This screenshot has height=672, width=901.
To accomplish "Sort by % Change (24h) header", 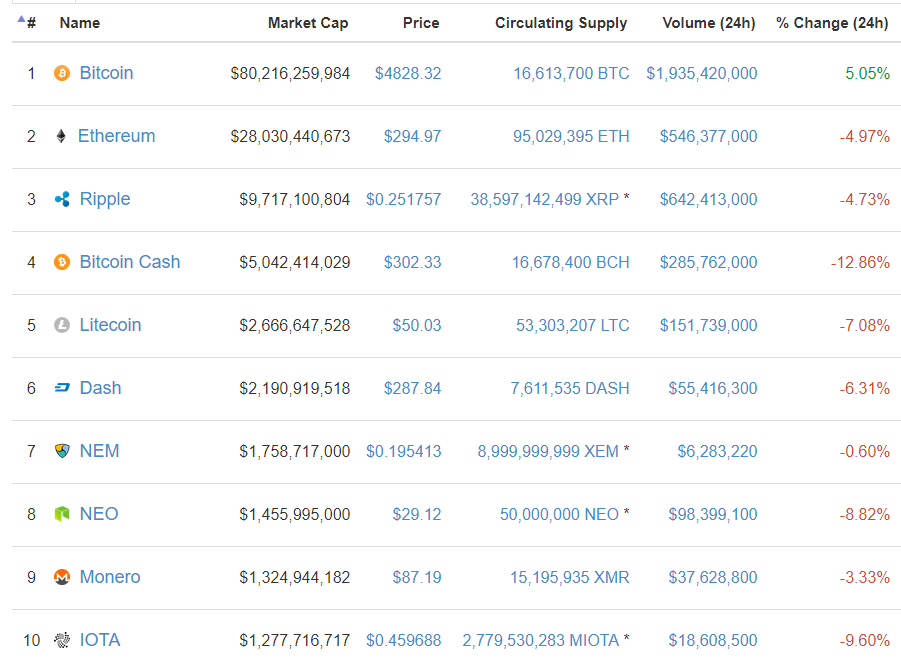I will click(832, 23).
